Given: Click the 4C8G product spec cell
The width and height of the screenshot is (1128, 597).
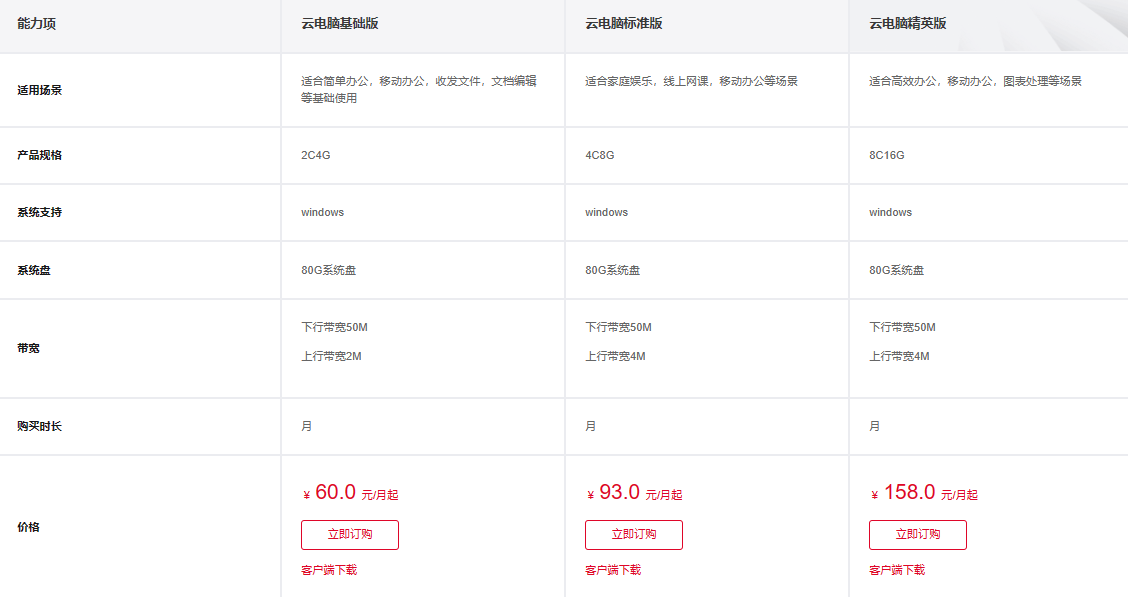Looking at the screenshot, I should click(x=600, y=155).
